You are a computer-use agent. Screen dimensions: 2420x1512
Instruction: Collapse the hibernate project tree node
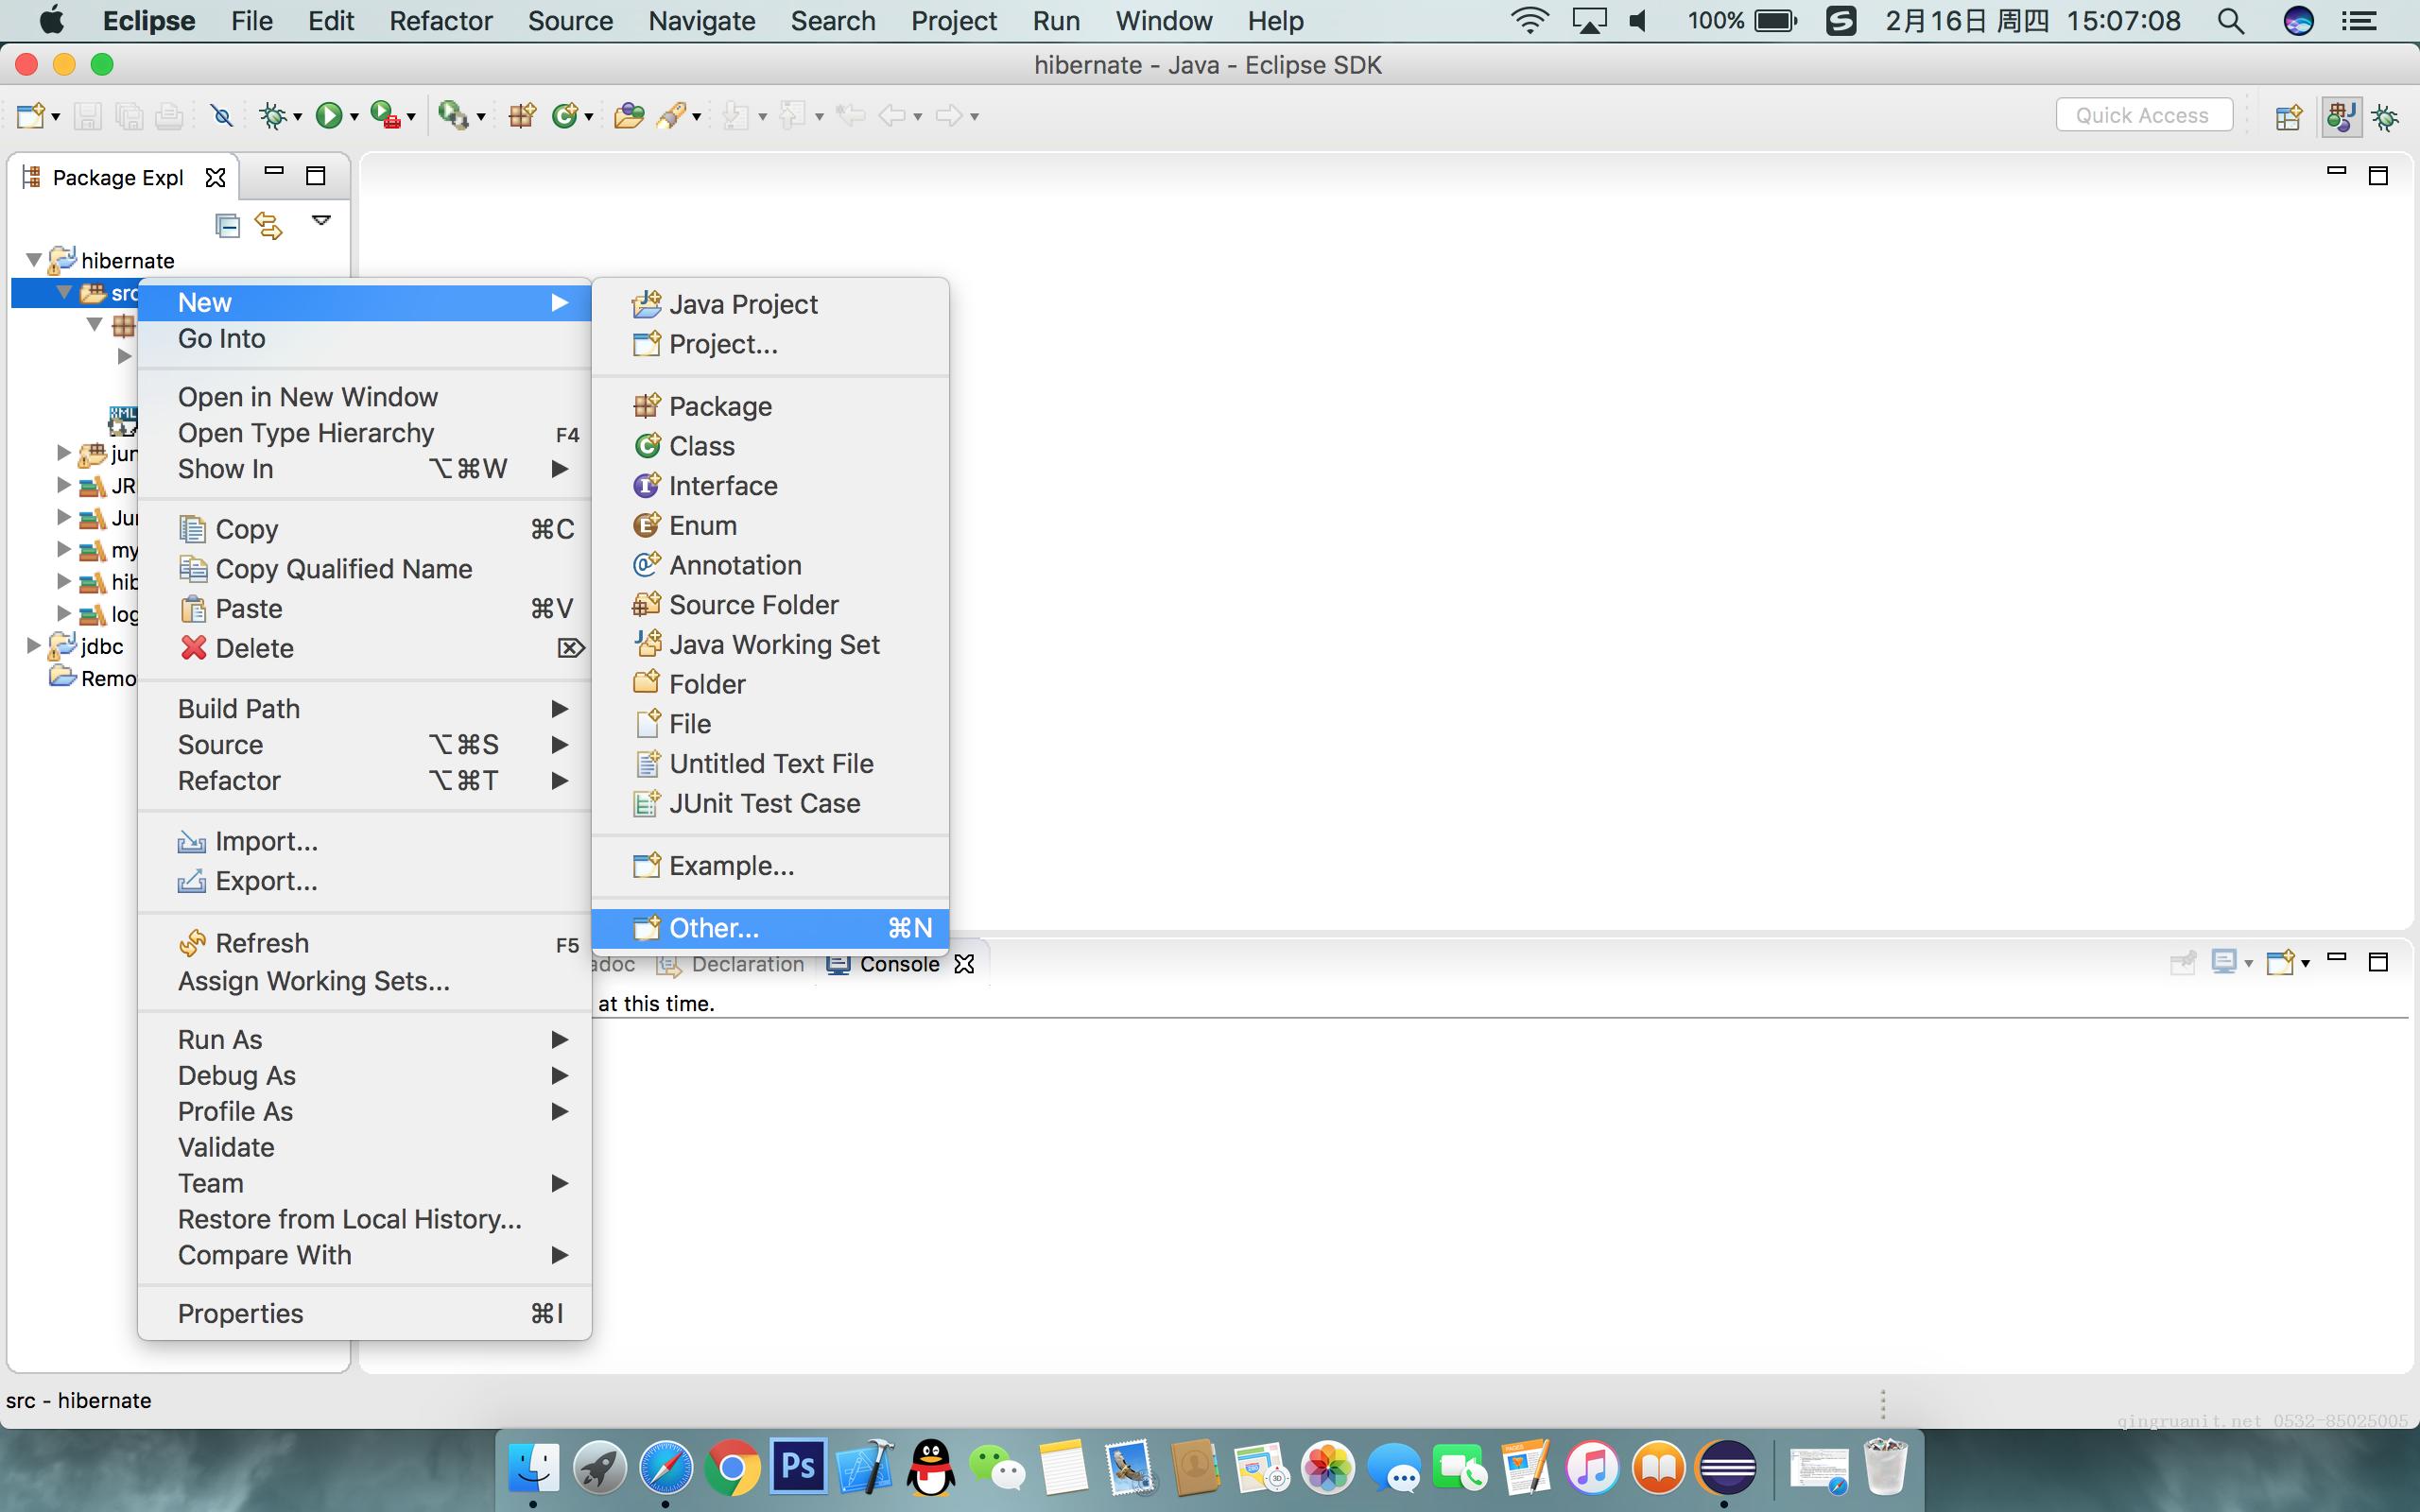34,260
